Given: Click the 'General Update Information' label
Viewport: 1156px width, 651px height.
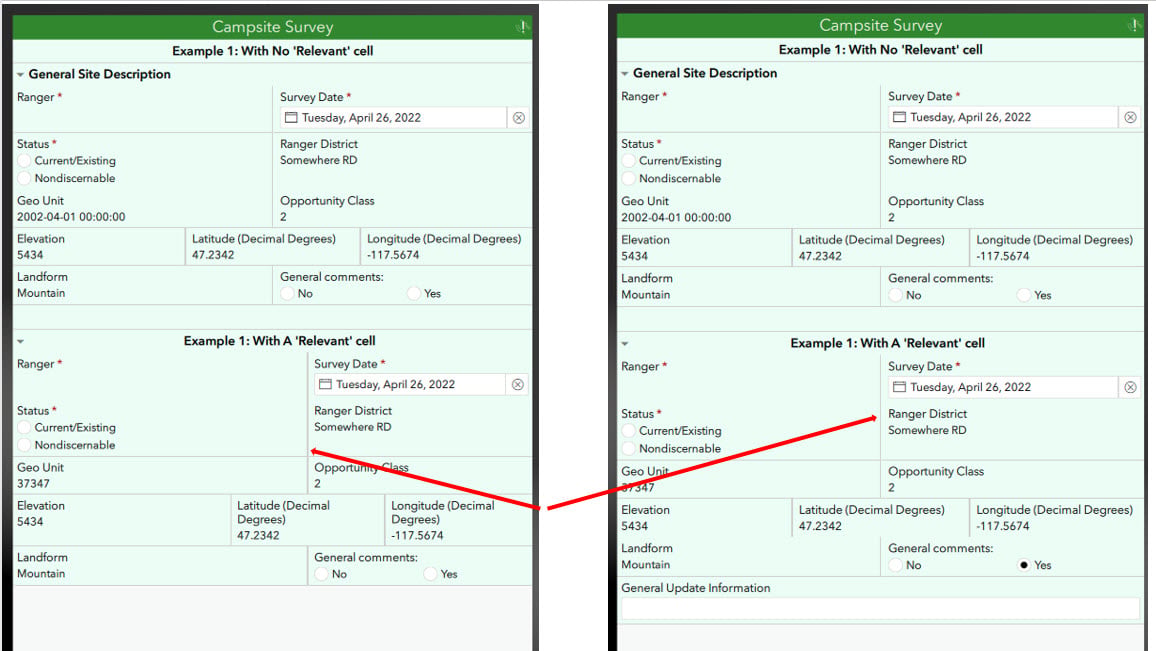Looking at the screenshot, I should 696,588.
